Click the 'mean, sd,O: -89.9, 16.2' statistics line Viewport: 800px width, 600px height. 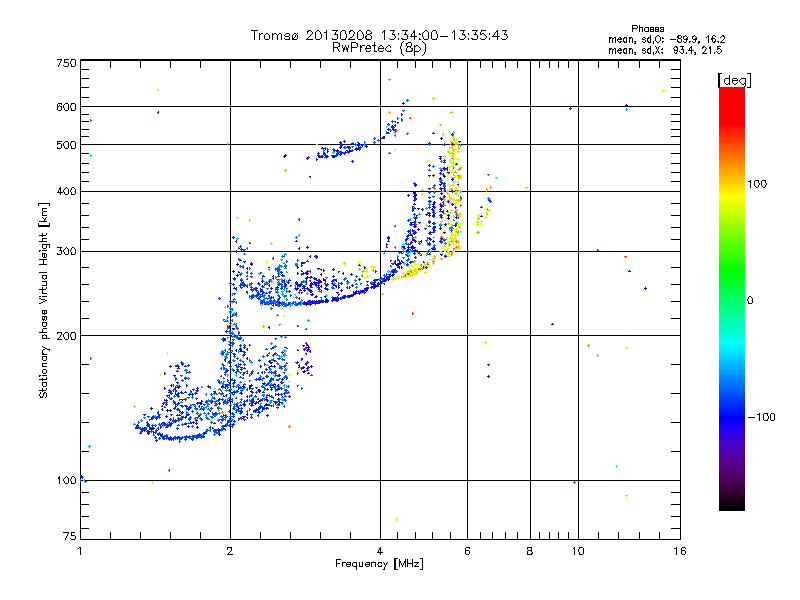(x=666, y=39)
